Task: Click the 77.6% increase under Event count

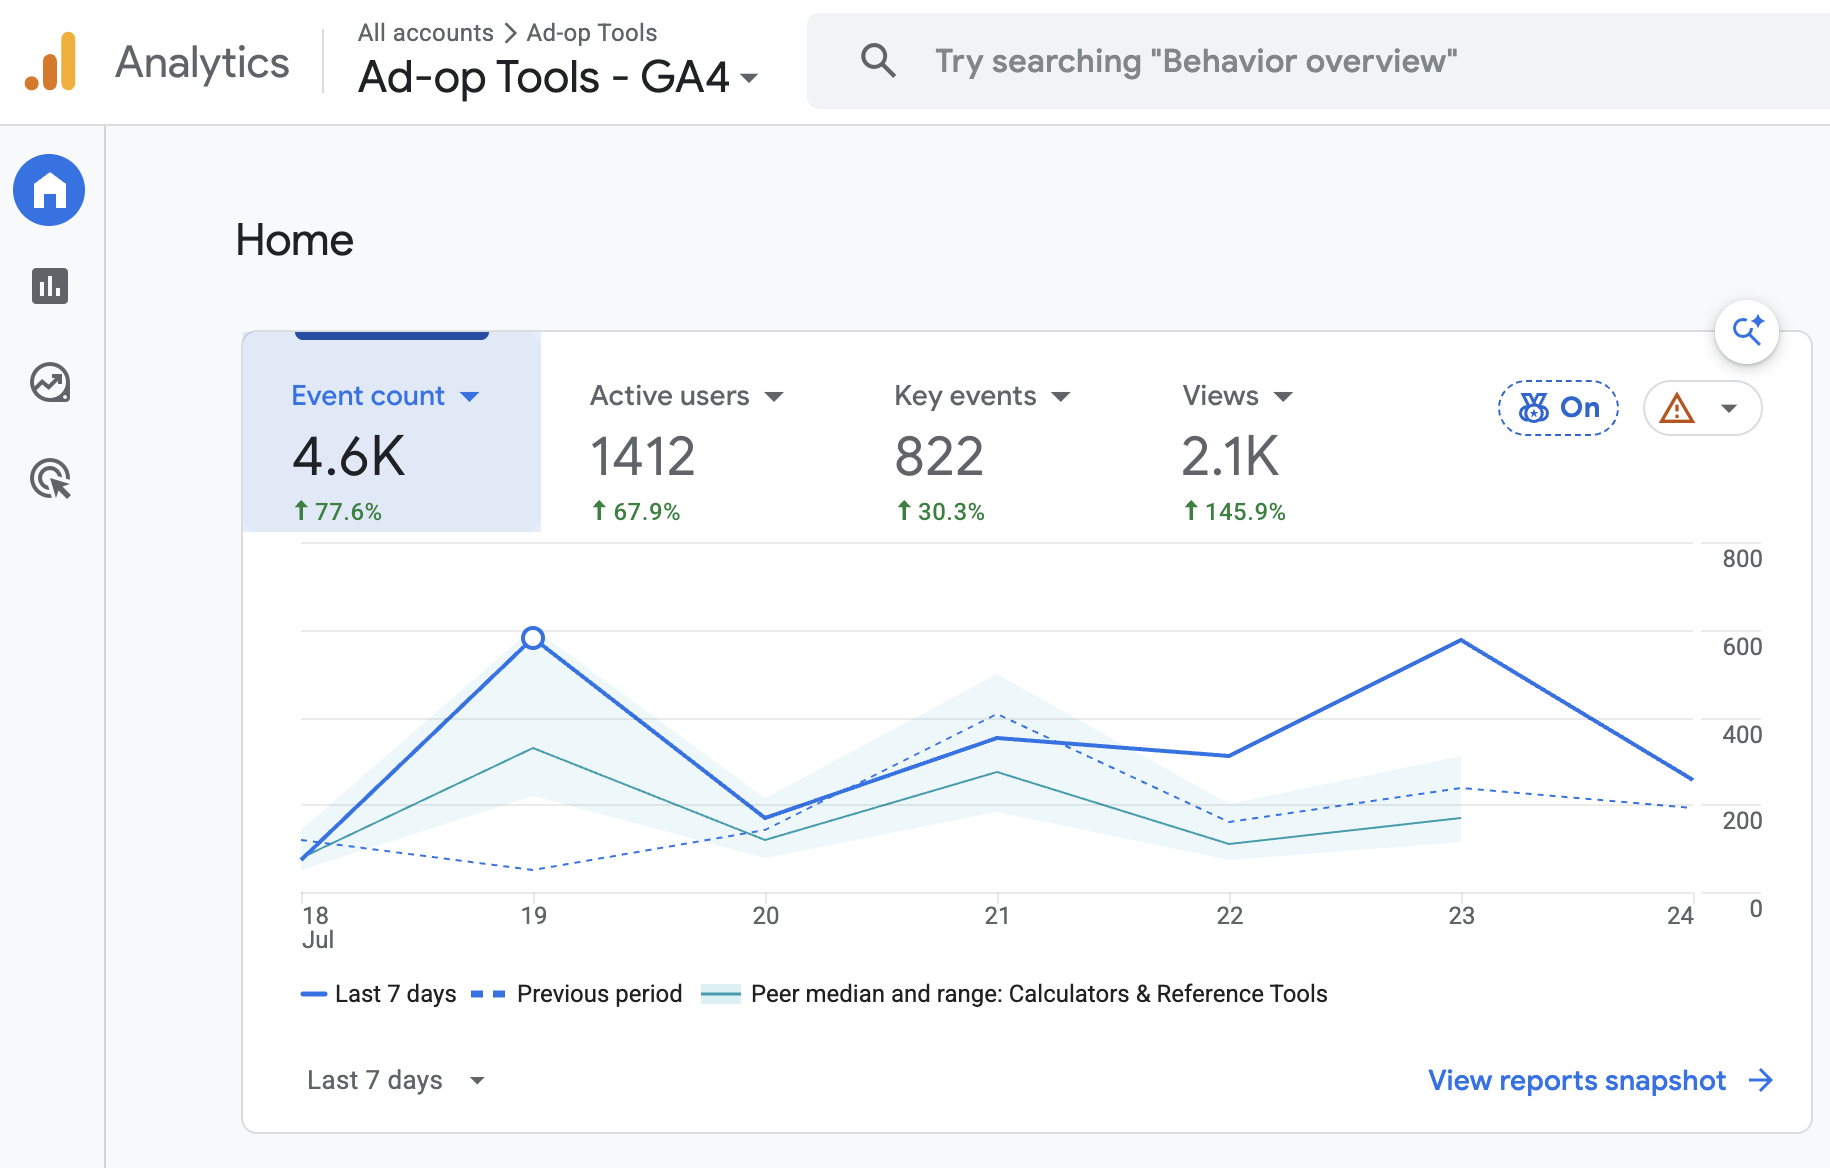Action: (x=338, y=511)
